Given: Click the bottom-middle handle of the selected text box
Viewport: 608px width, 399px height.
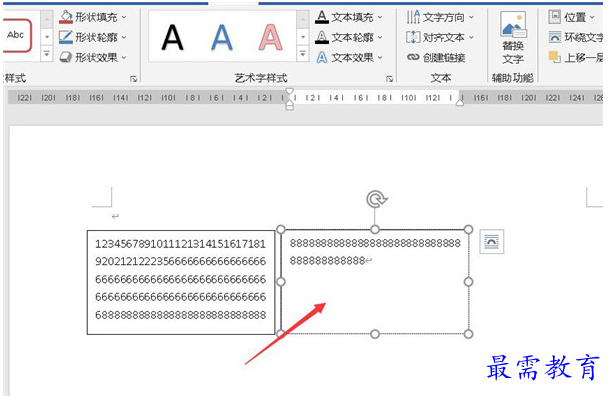Looking at the screenshot, I should (x=375, y=334).
